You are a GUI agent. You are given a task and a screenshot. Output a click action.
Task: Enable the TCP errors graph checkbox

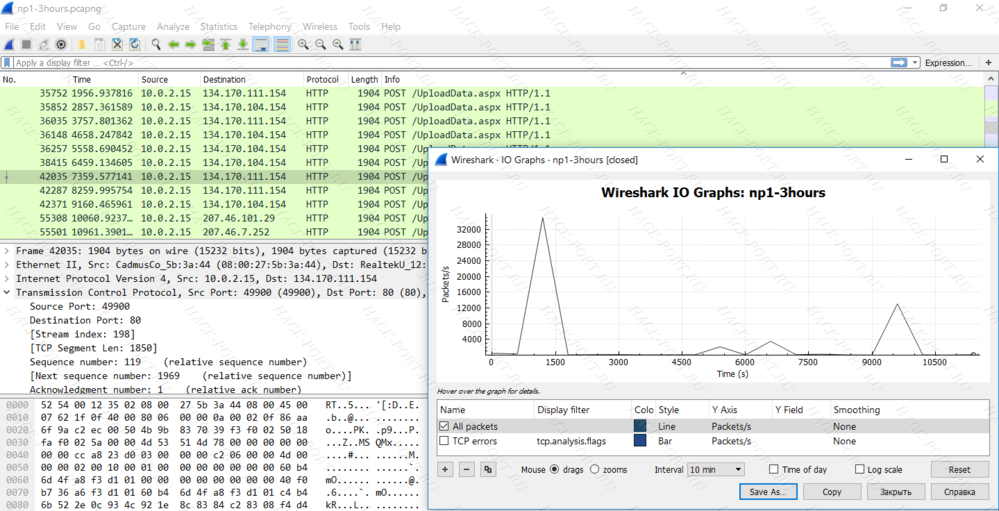[445, 441]
